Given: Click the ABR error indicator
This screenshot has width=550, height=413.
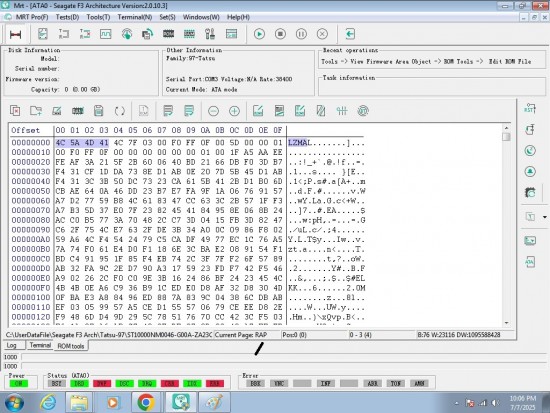Looking at the screenshot, I should (373, 384).
